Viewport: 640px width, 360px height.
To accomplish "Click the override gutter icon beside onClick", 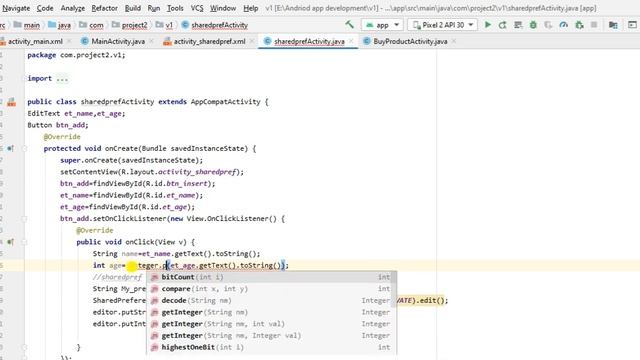I will coord(10,242).
